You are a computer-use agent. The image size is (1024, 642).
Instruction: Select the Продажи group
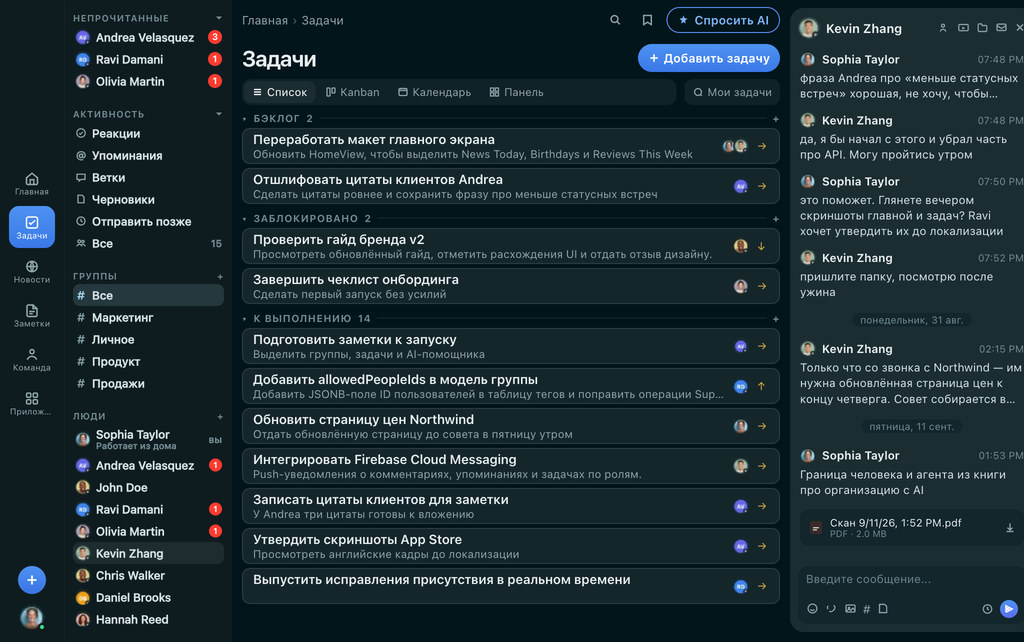click(x=148, y=383)
